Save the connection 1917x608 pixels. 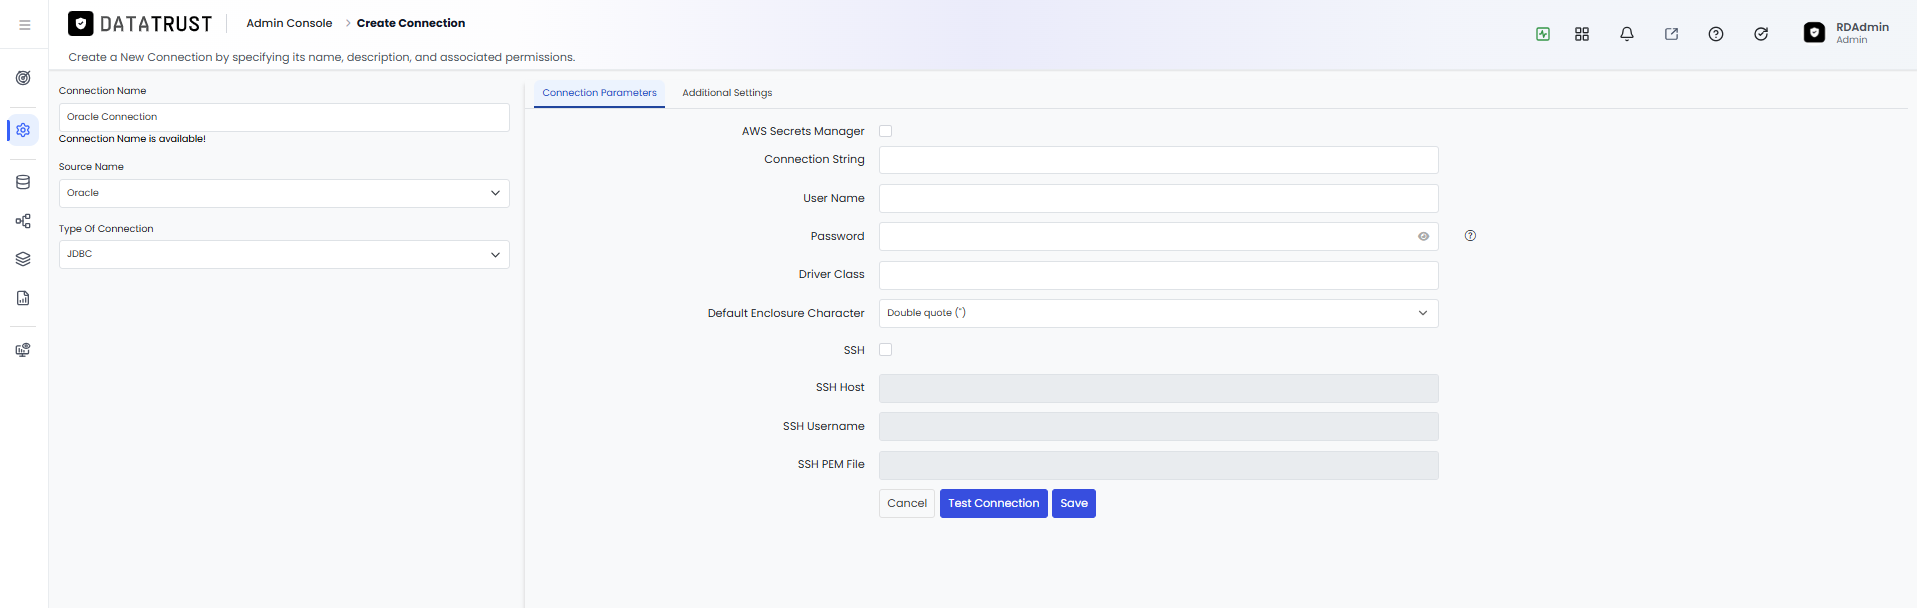pos(1074,503)
